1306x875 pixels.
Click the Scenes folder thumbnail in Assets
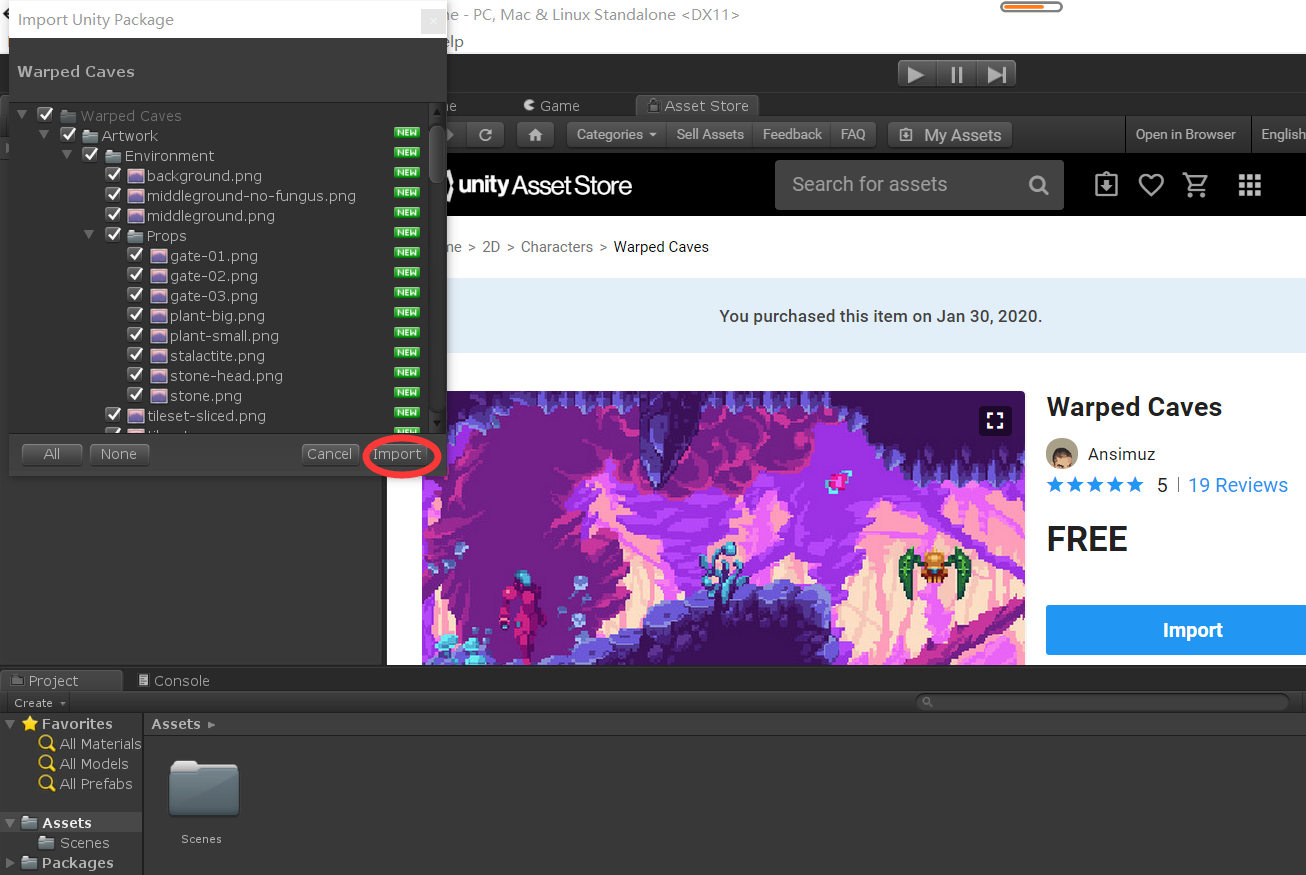click(x=204, y=789)
